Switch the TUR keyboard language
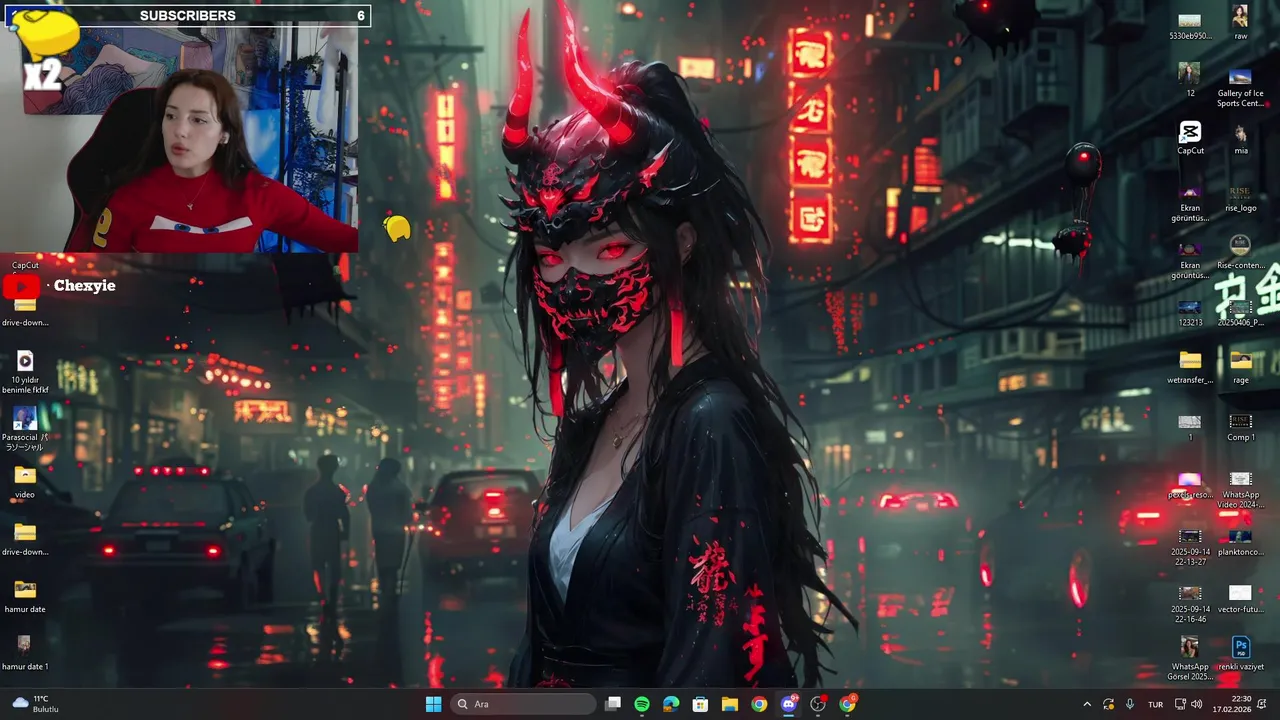 [x=1156, y=704]
